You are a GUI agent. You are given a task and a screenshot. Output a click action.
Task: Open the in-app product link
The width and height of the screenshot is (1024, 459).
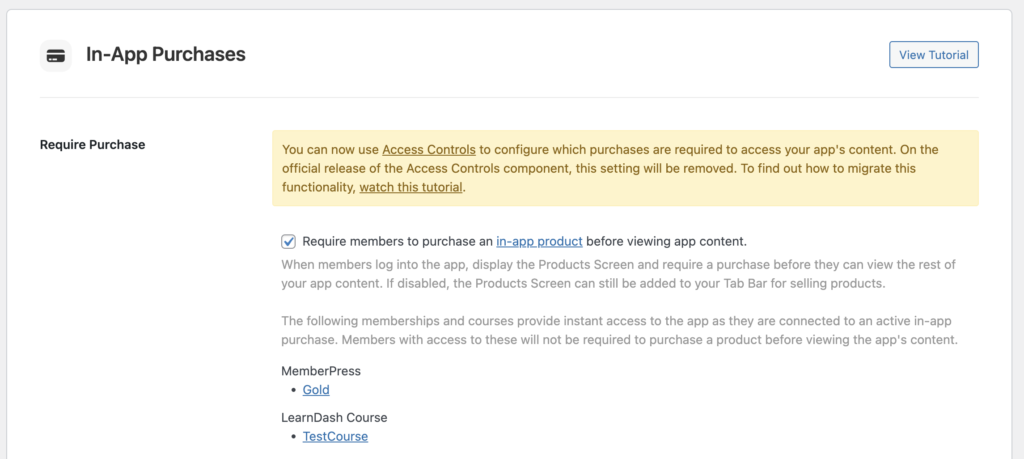(539, 241)
